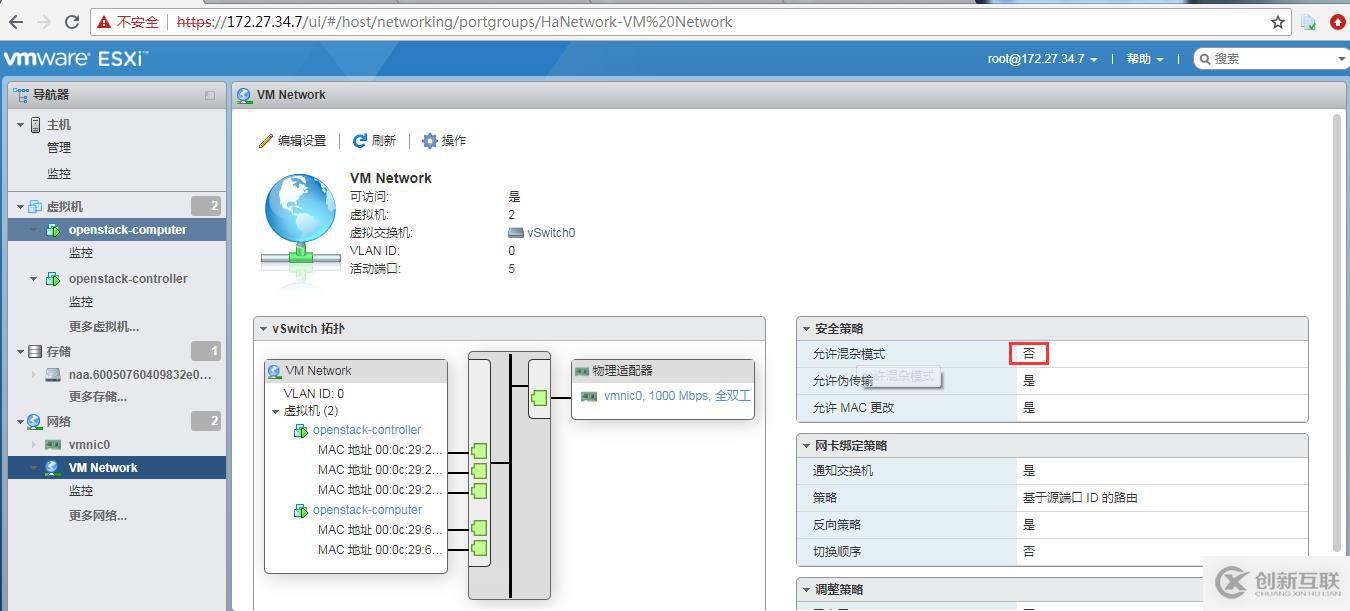Collapse the 安全策略 section
This screenshot has width=1350, height=611.
[x=806, y=329]
